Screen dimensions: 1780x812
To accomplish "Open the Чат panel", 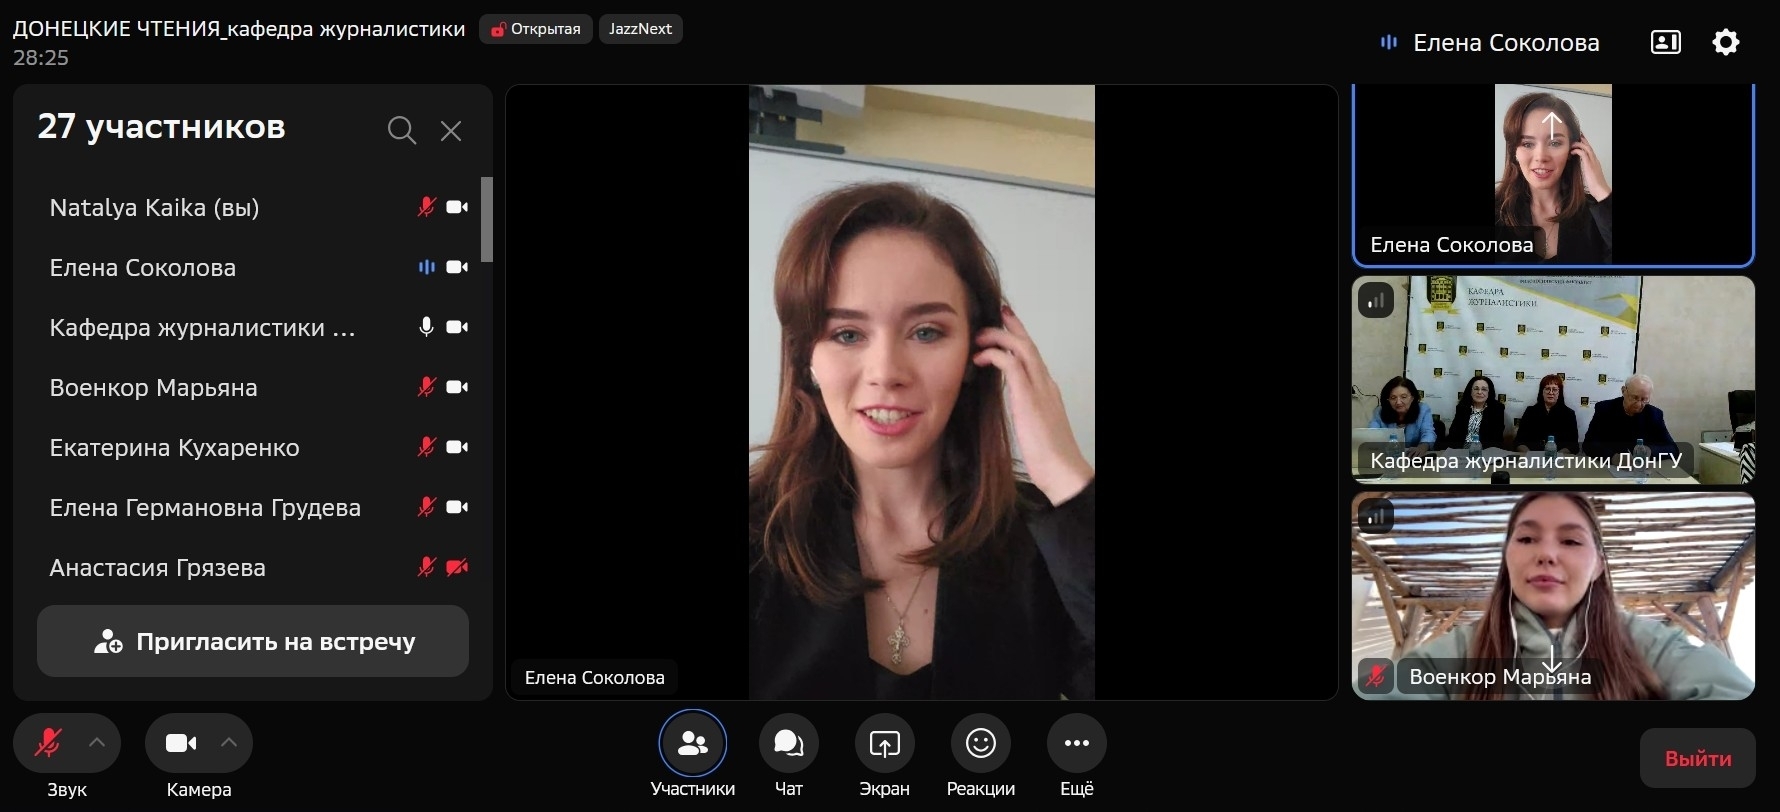I will [788, 743].
